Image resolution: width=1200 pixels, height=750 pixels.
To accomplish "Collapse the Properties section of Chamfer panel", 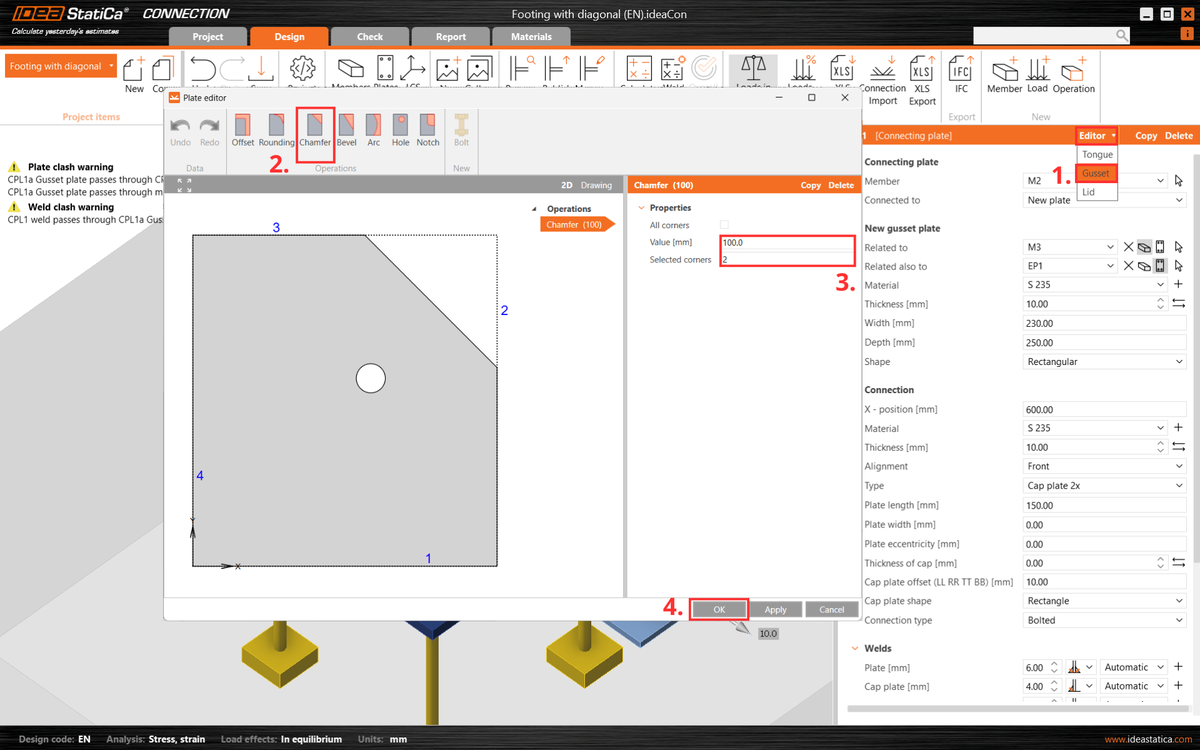I will (640, 207).
